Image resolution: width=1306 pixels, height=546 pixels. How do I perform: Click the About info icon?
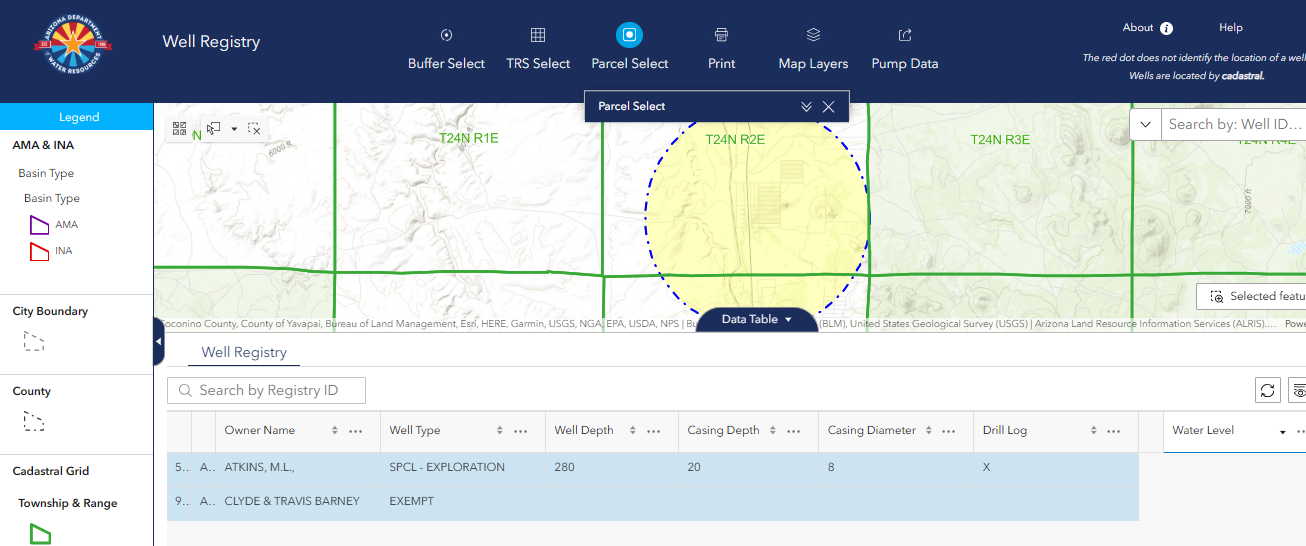tap(1166, 29)
